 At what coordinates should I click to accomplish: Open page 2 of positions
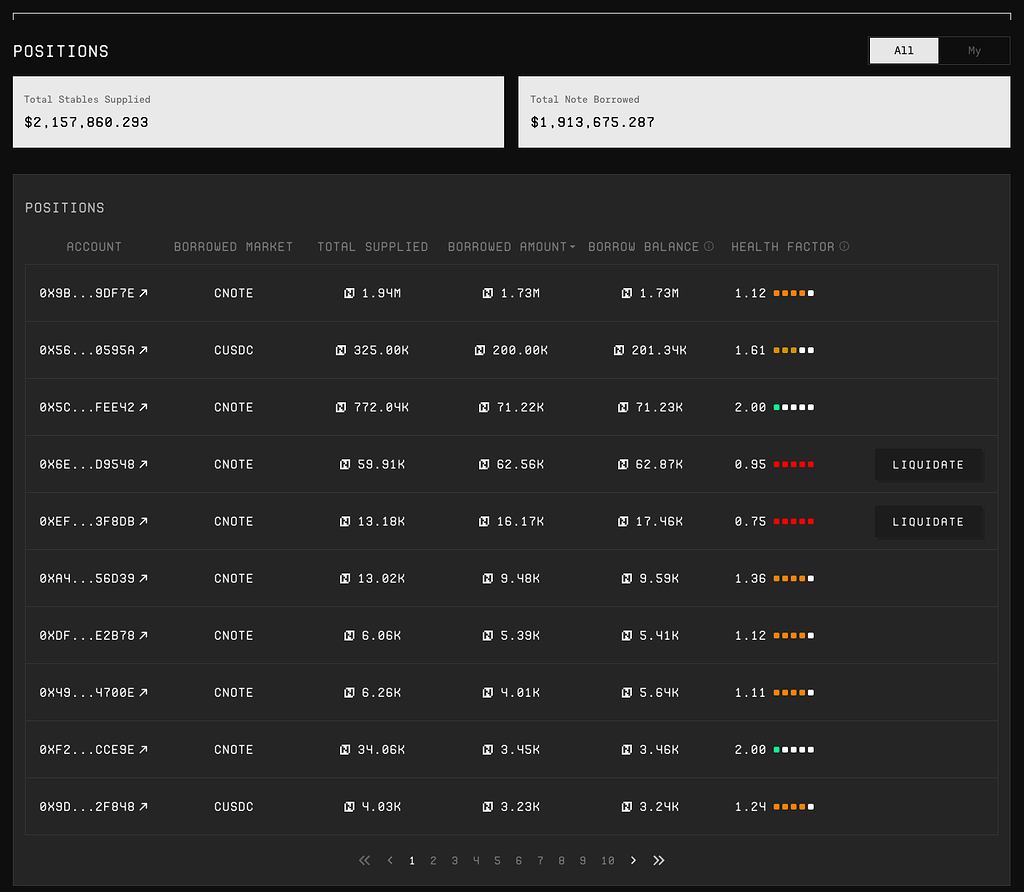click(433, 860)
